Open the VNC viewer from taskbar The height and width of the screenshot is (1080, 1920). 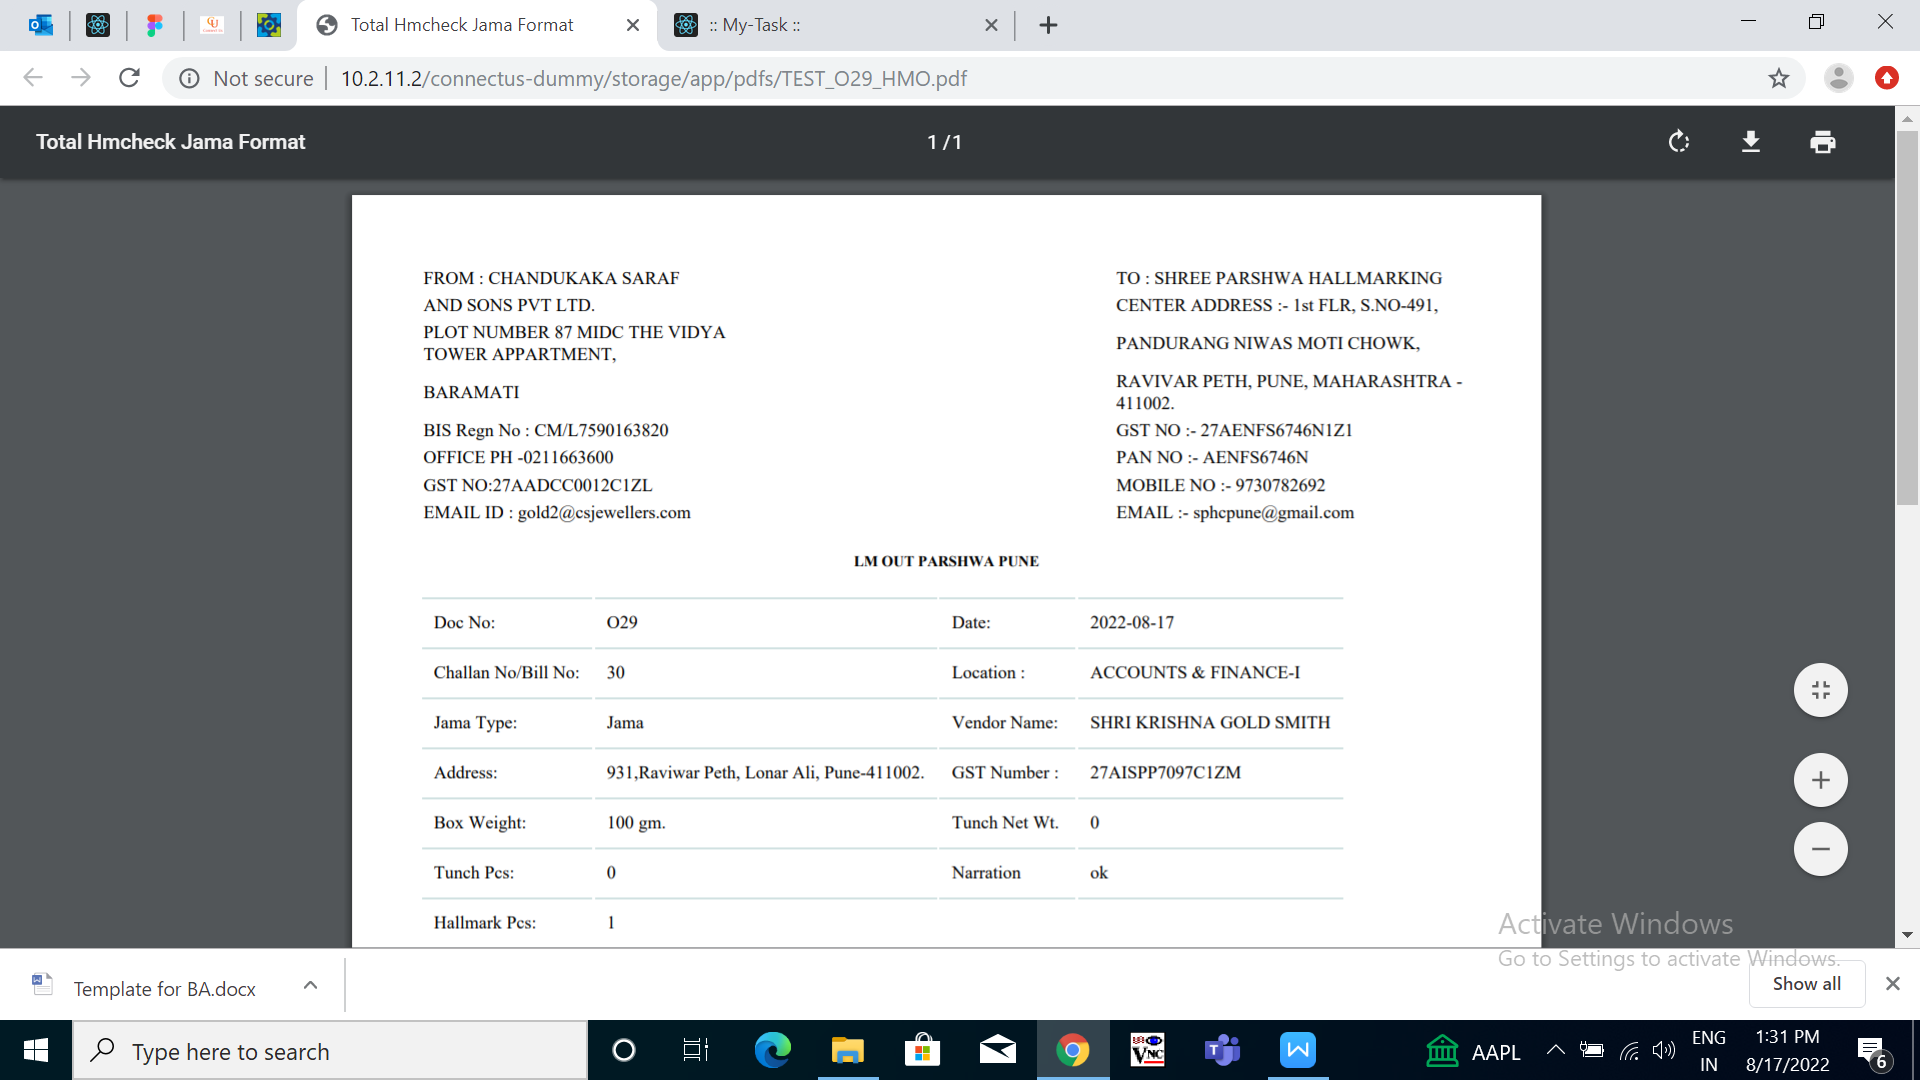[x=1147, y=1050]
